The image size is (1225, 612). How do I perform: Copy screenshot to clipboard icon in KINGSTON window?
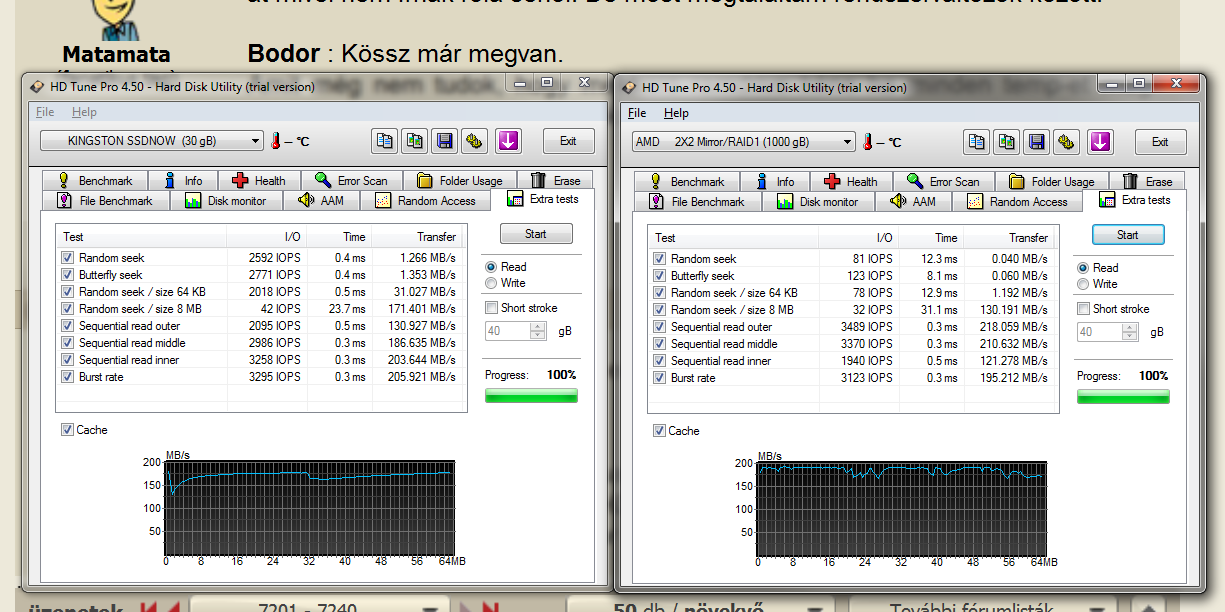point(415,141)
